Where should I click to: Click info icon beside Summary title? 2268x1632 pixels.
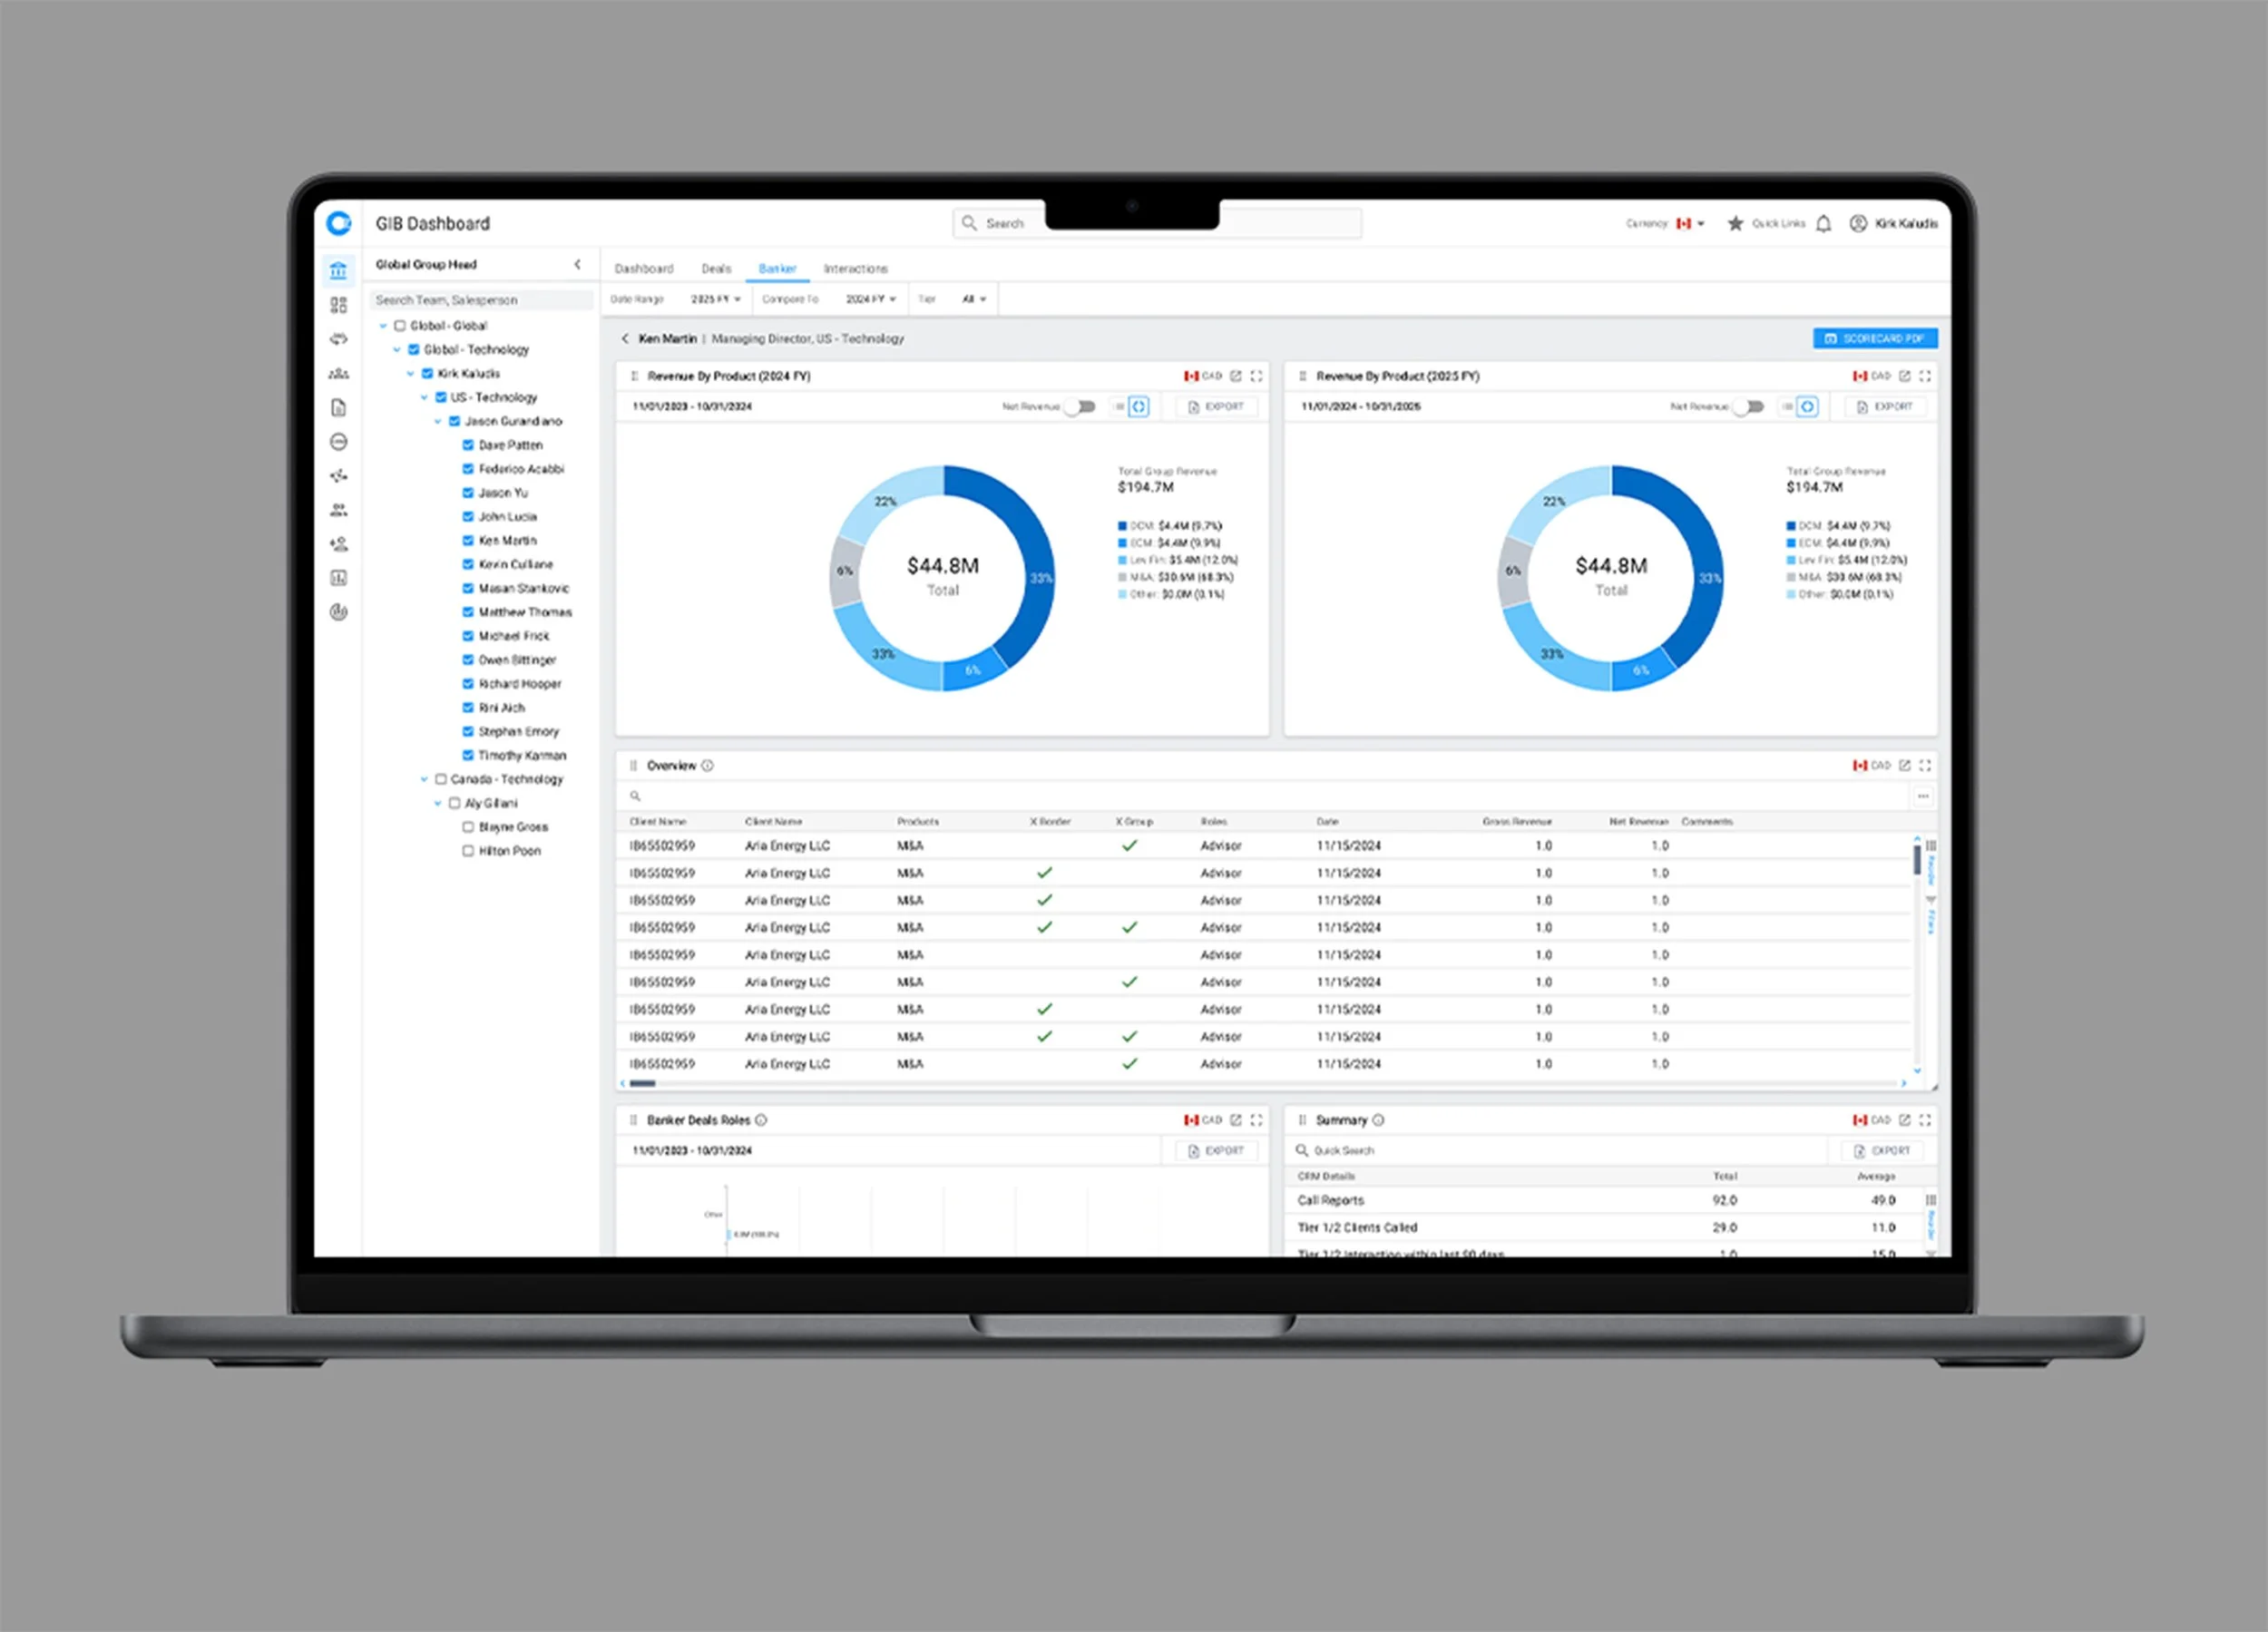(1378, 1120)
